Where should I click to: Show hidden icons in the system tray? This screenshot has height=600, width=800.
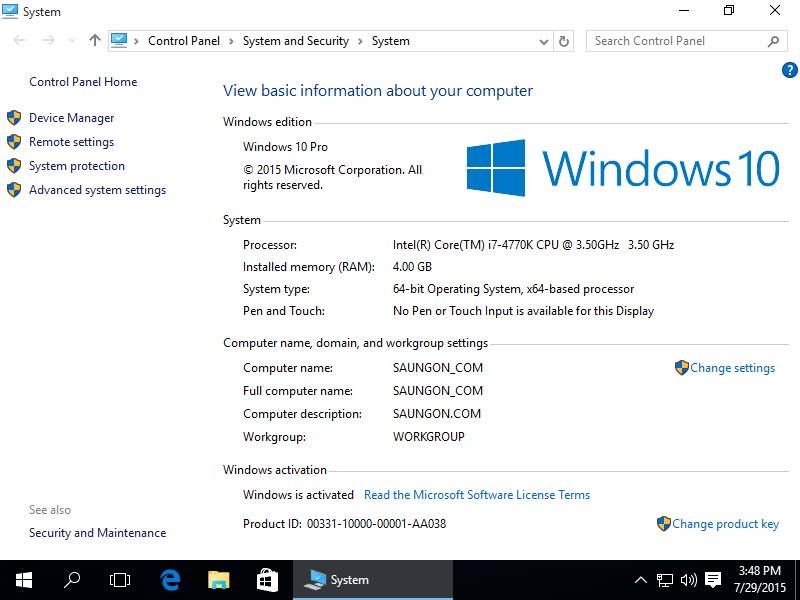coord(641,579)
